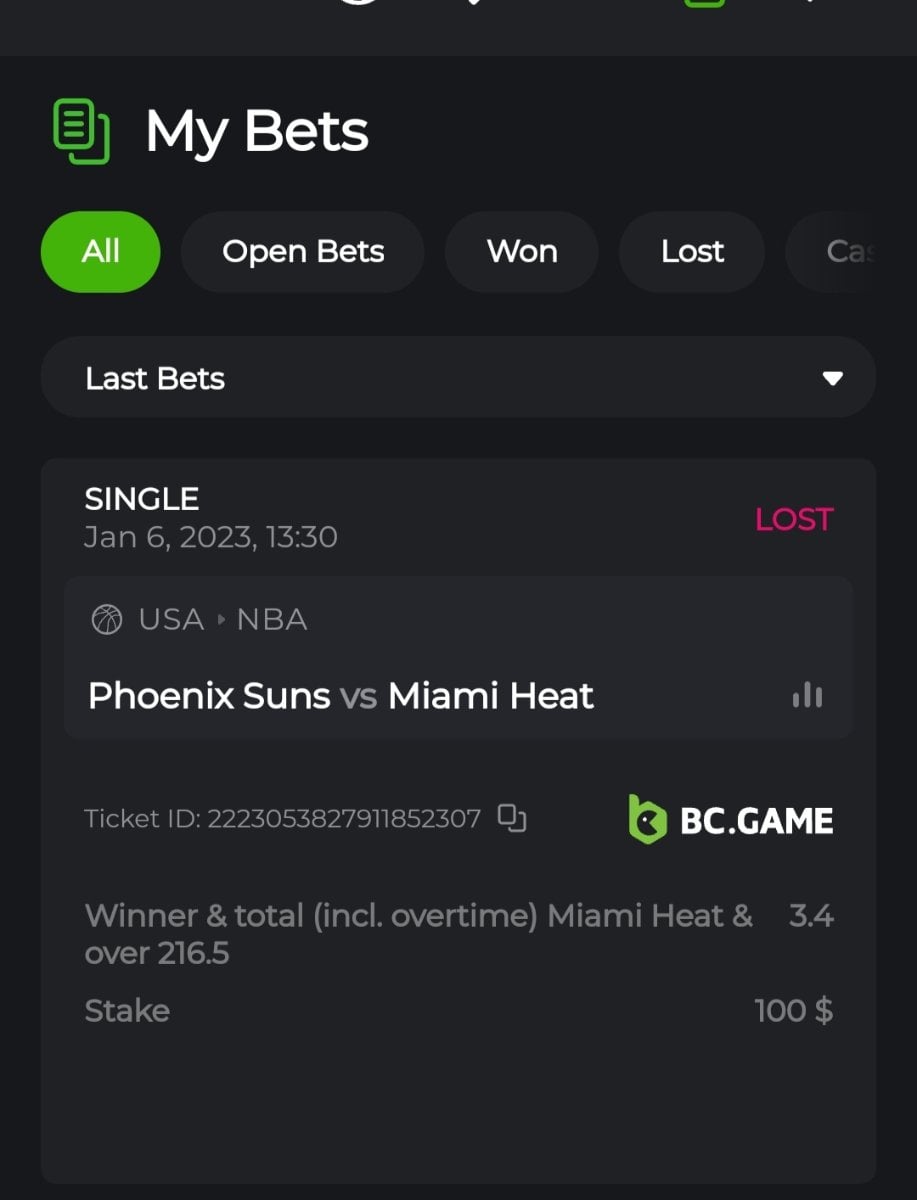Click the SINGLE bet type label
Screen dimensions: 917x1200
[x=141, y=499]
